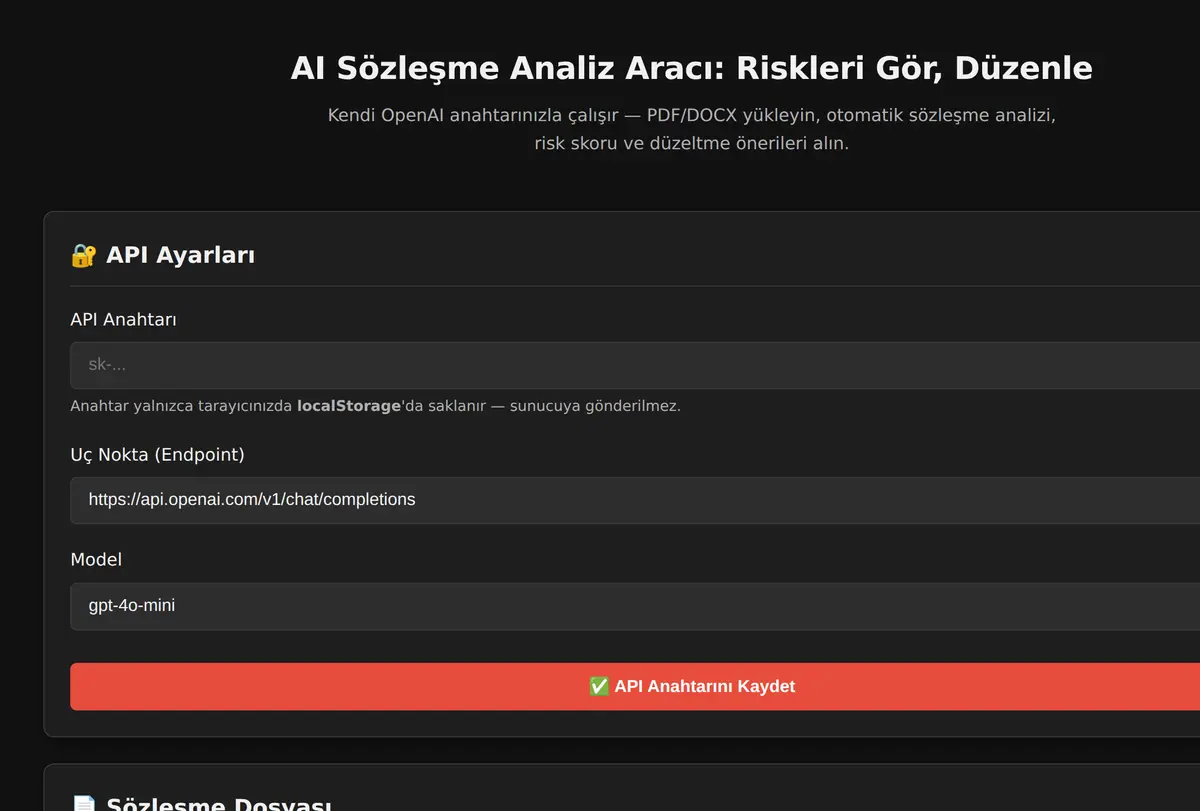Click the subtitle line risk skoru ve düzeltme
This screenshot has height=811, width=1200.
(x=691, y=143)
